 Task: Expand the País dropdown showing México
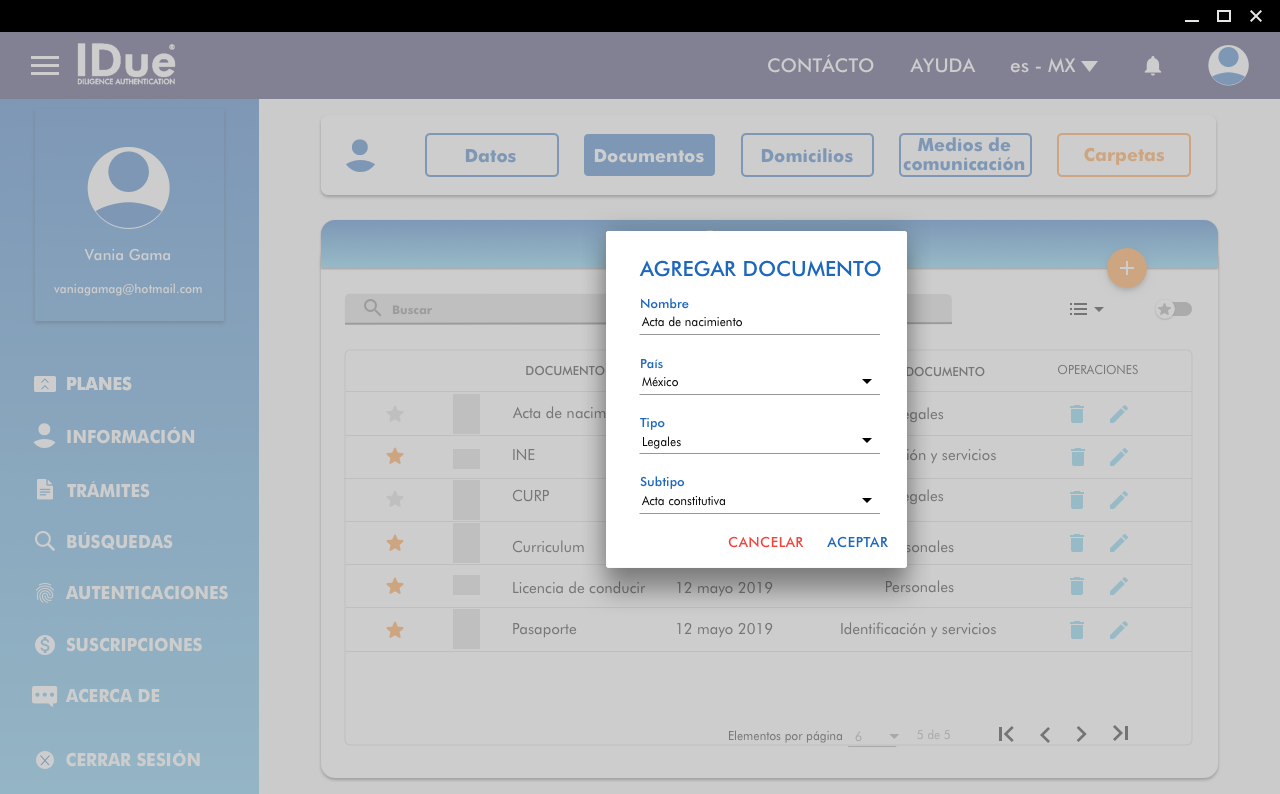759,382
